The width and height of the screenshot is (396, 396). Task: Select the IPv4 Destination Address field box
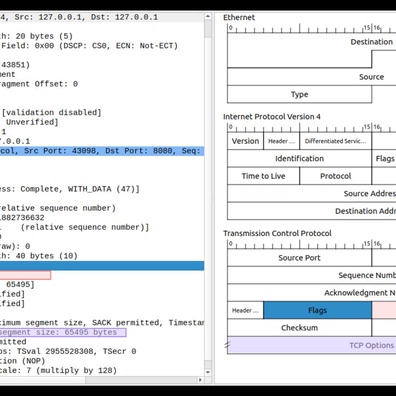[x=312, y=211]
